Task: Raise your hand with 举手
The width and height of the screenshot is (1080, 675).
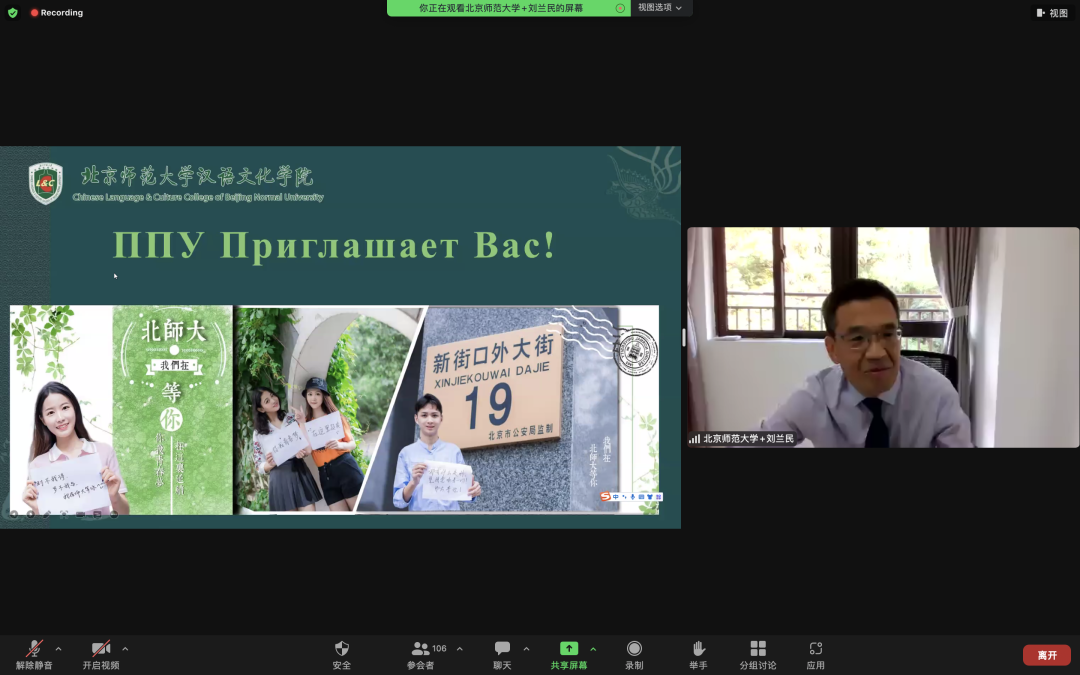Action: [x=698, y=655]
